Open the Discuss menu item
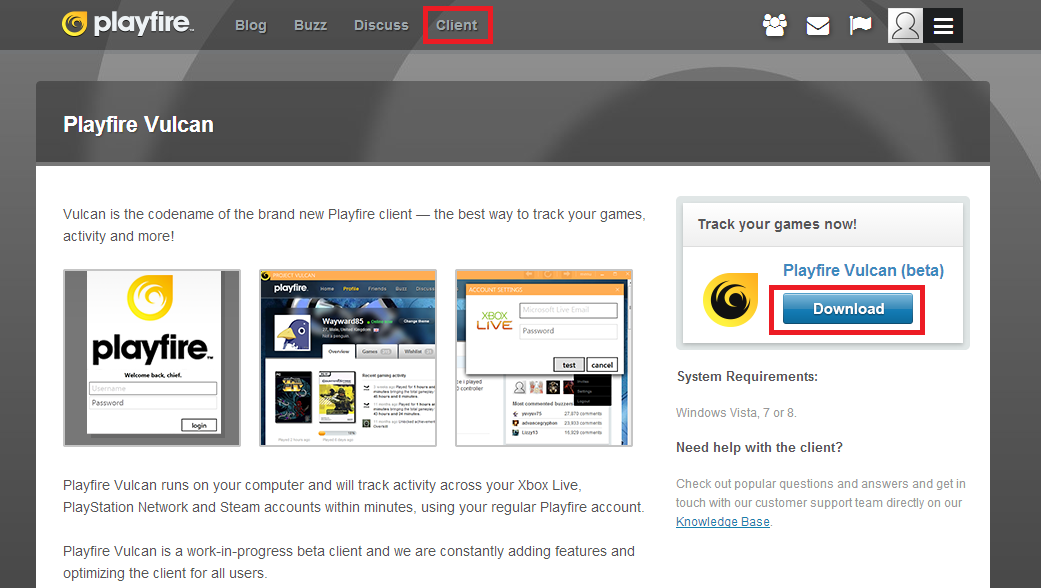1041x588 pixels. pos(381,25)
